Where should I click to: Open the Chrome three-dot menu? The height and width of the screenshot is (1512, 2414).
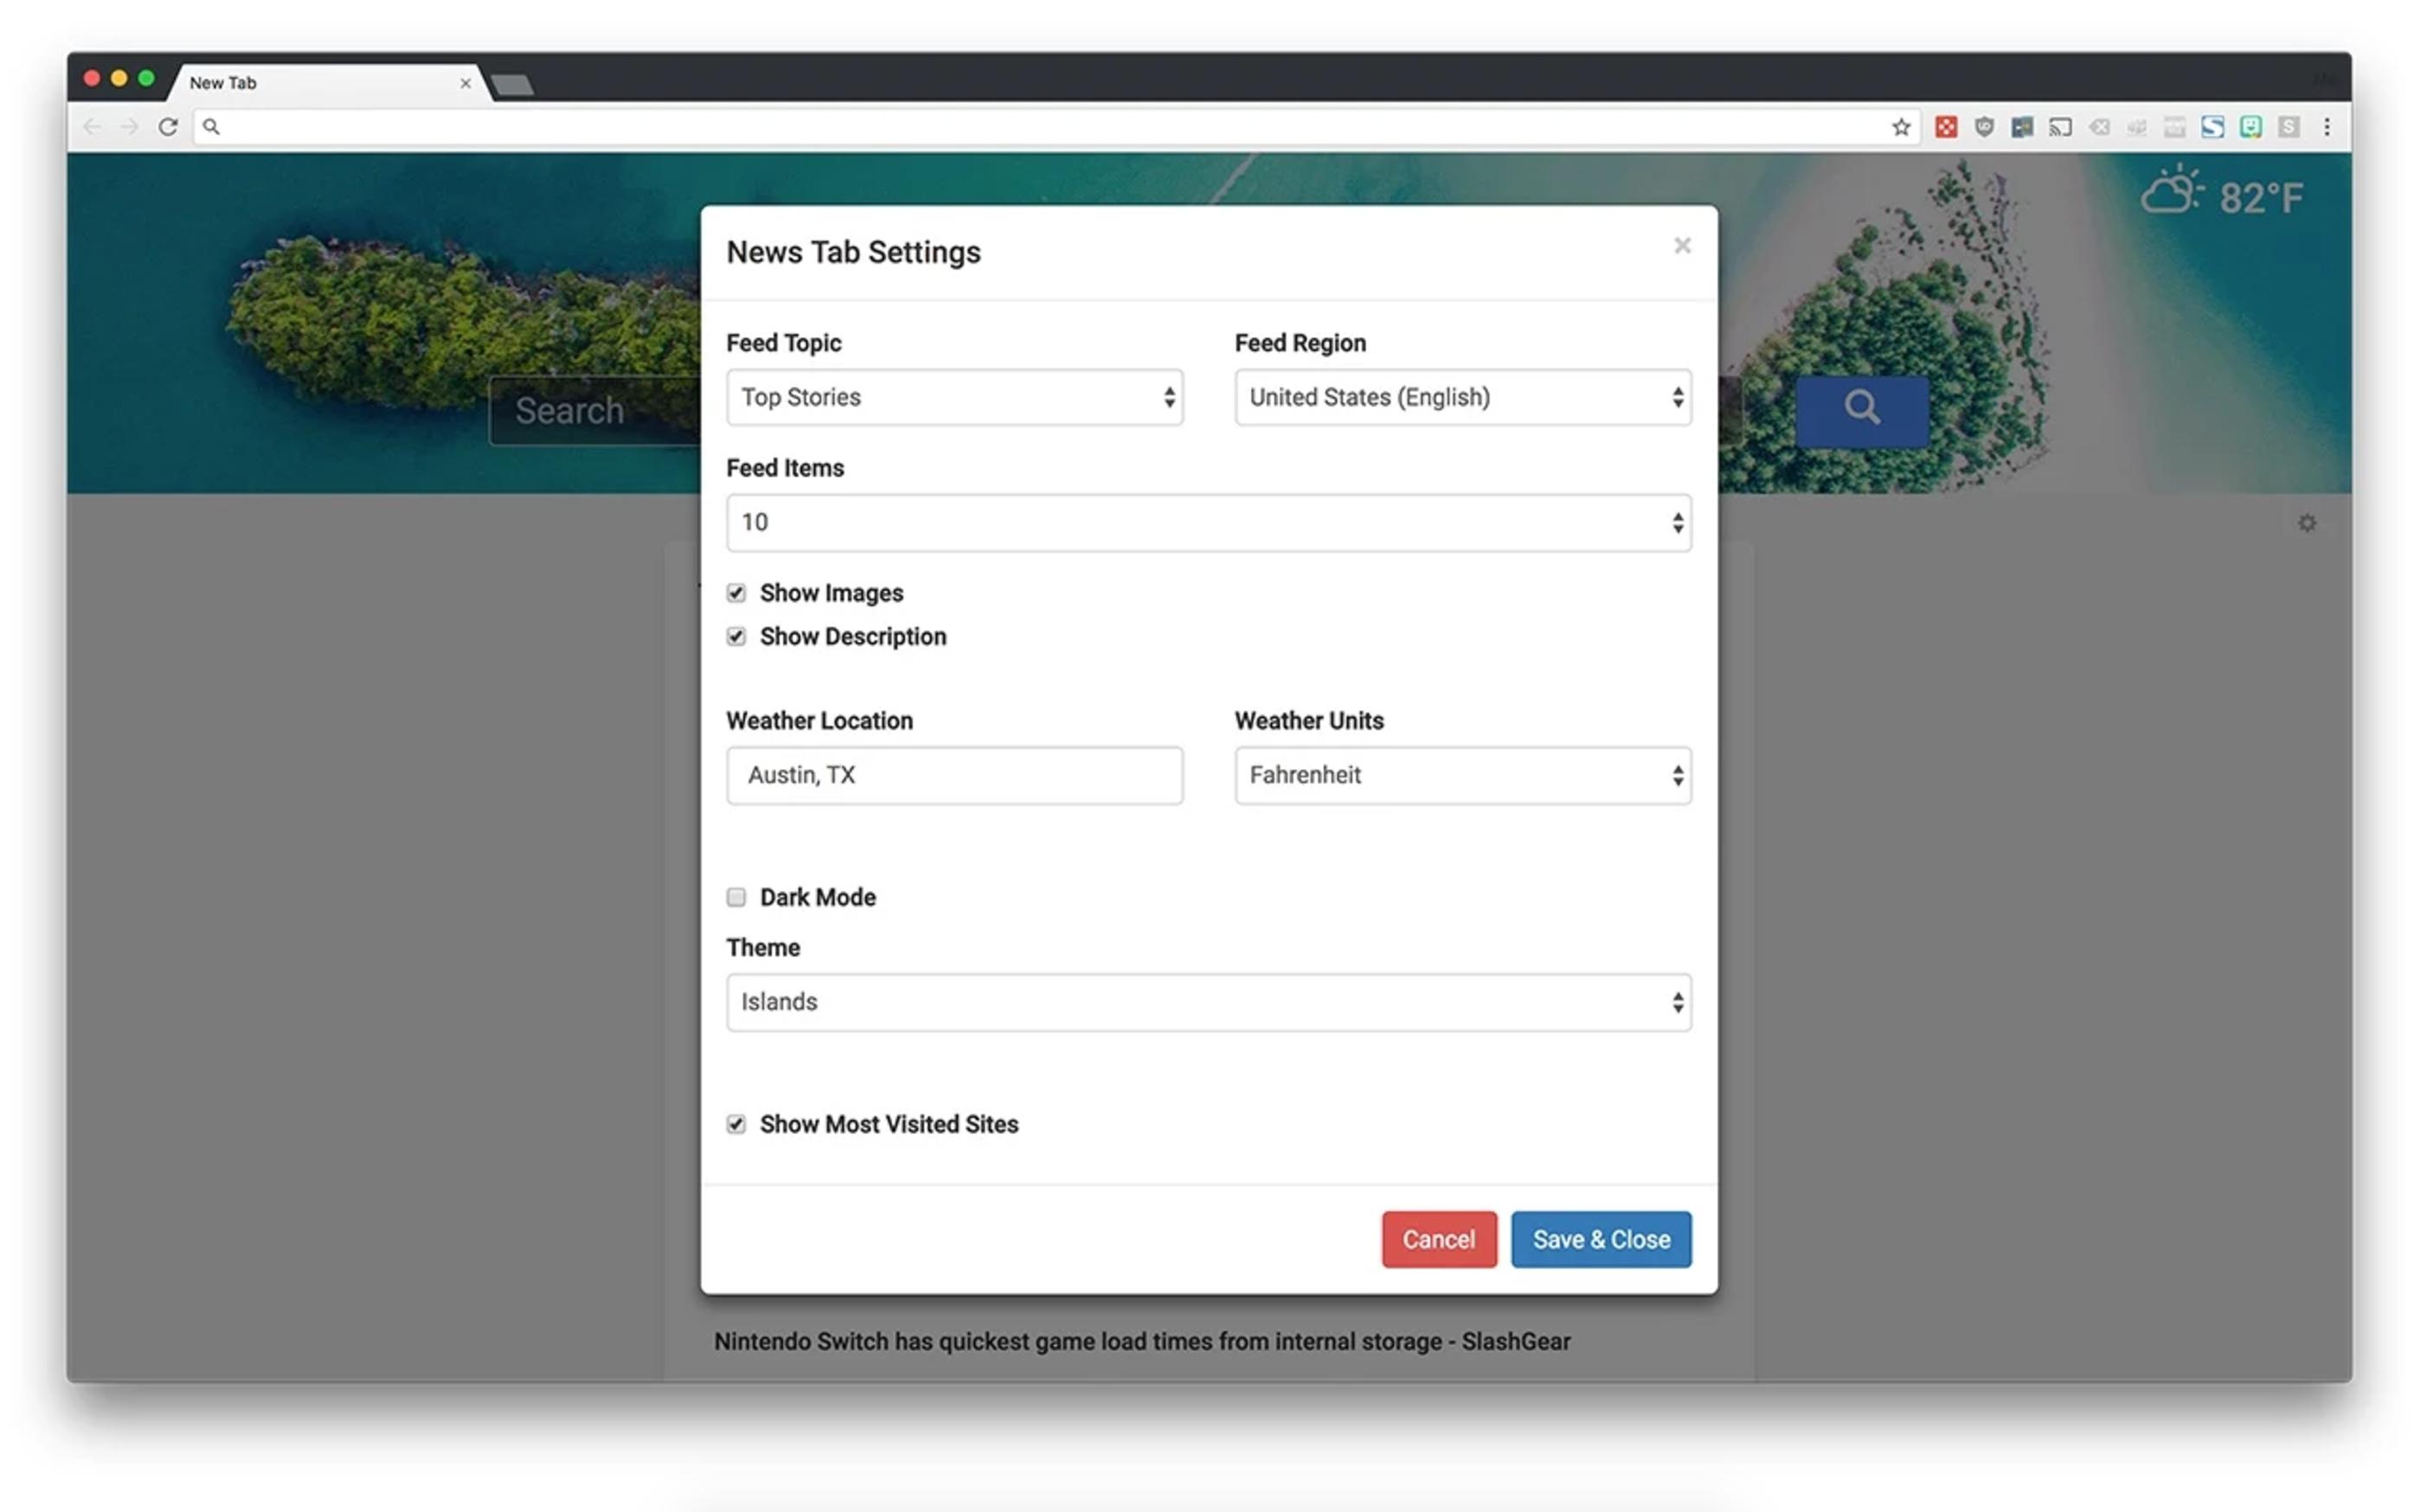(x=2327, y=127)
